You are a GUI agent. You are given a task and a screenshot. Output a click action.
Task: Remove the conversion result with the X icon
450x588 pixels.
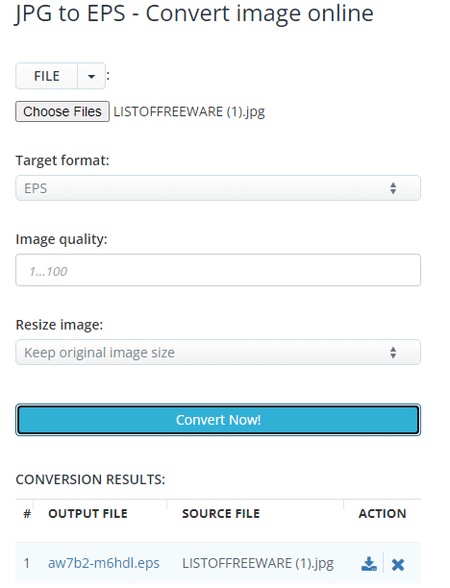pos(398,564)
